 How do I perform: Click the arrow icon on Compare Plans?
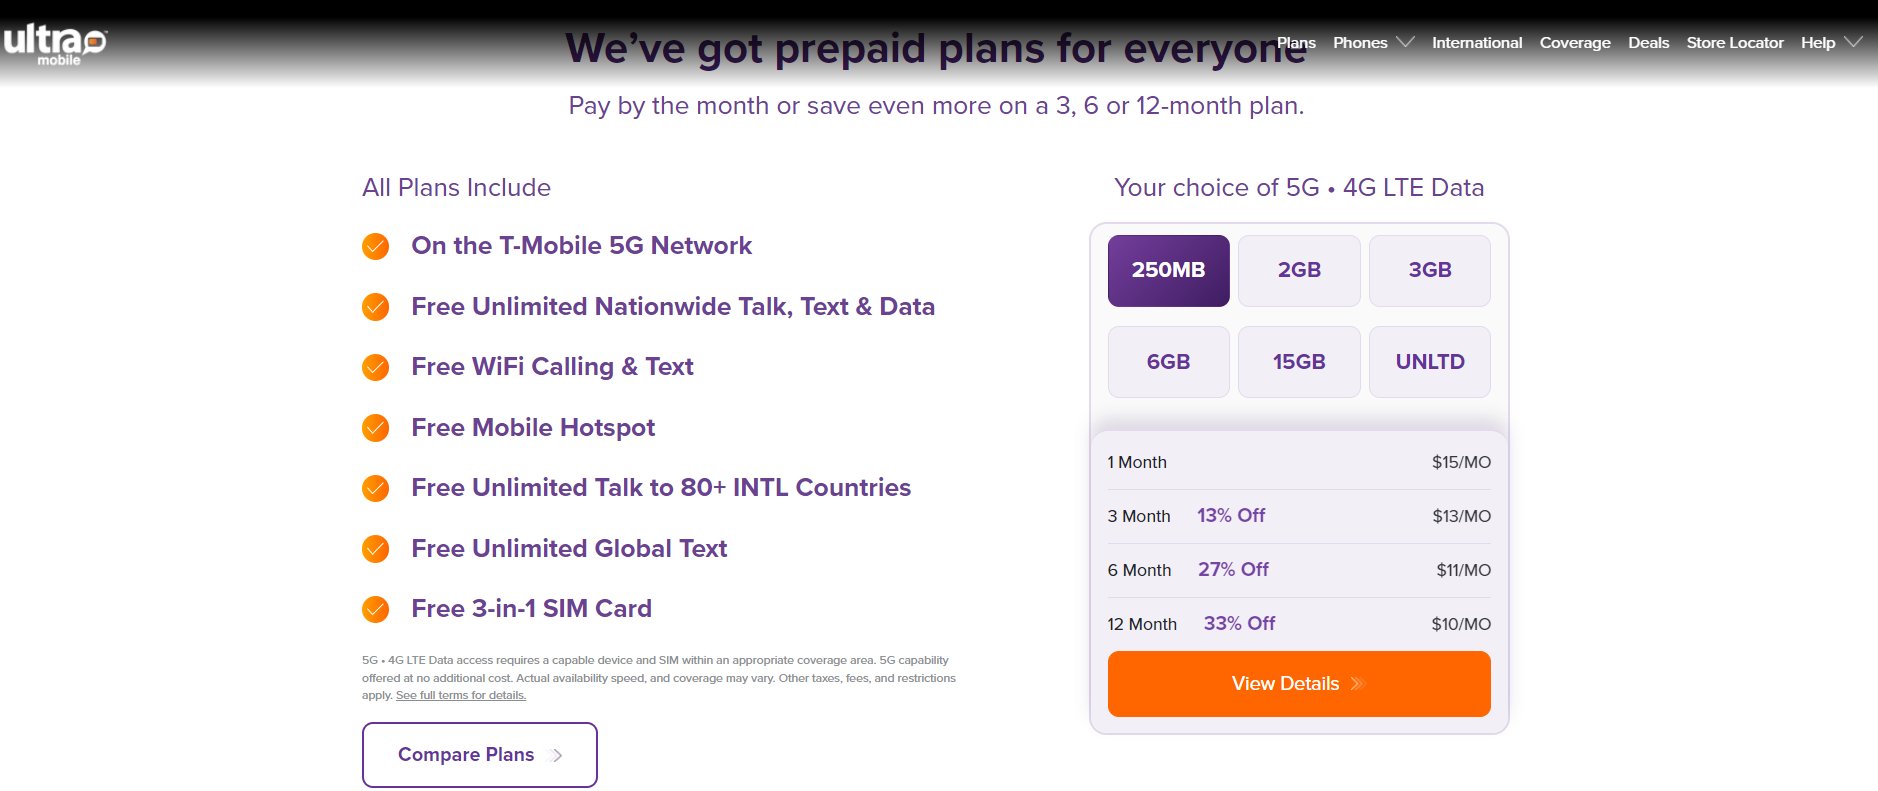pos(558,756)
